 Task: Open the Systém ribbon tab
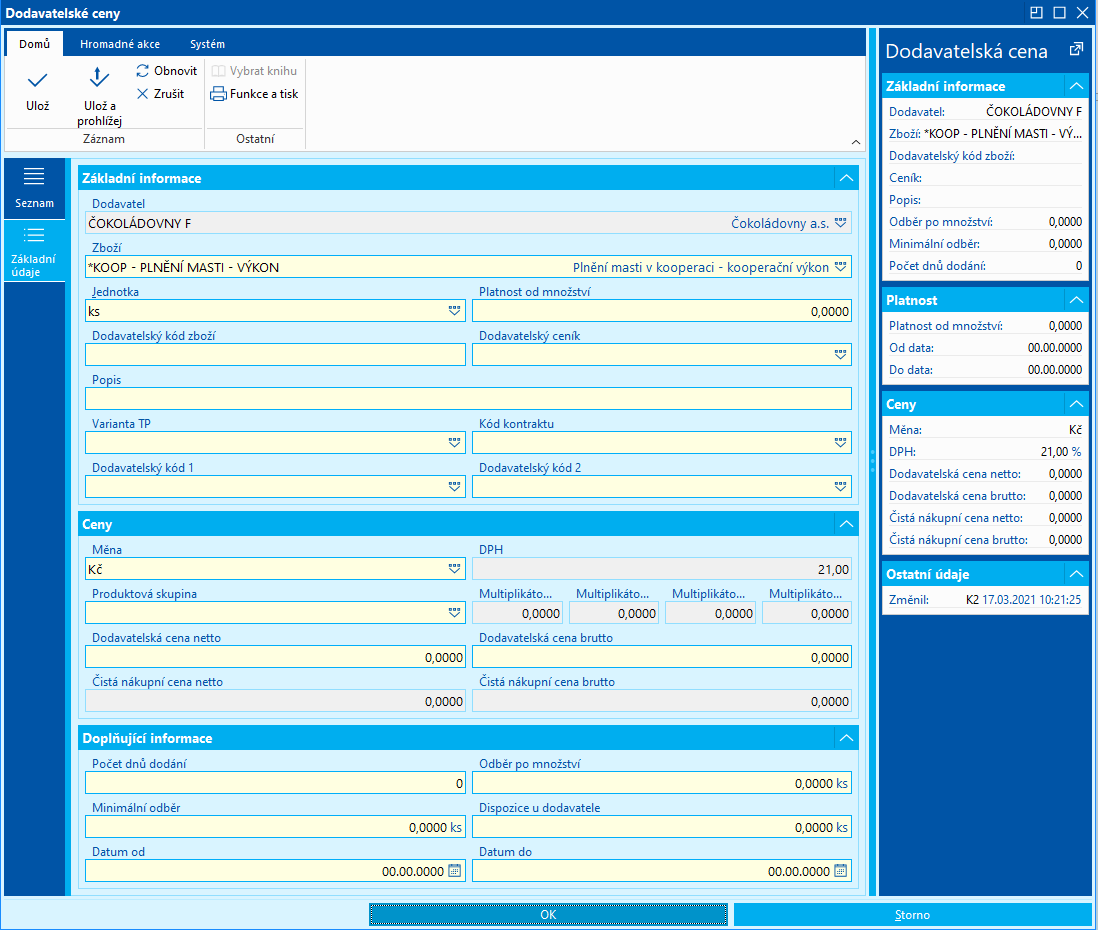click(x=207, y=44)
